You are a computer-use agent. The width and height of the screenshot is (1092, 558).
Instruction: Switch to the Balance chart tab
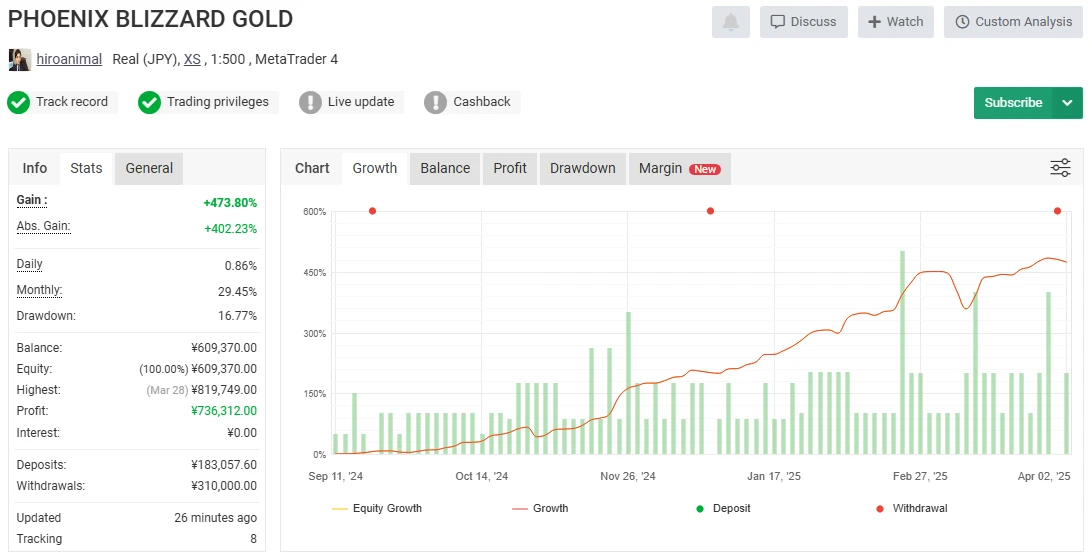(x=445, y=168)
